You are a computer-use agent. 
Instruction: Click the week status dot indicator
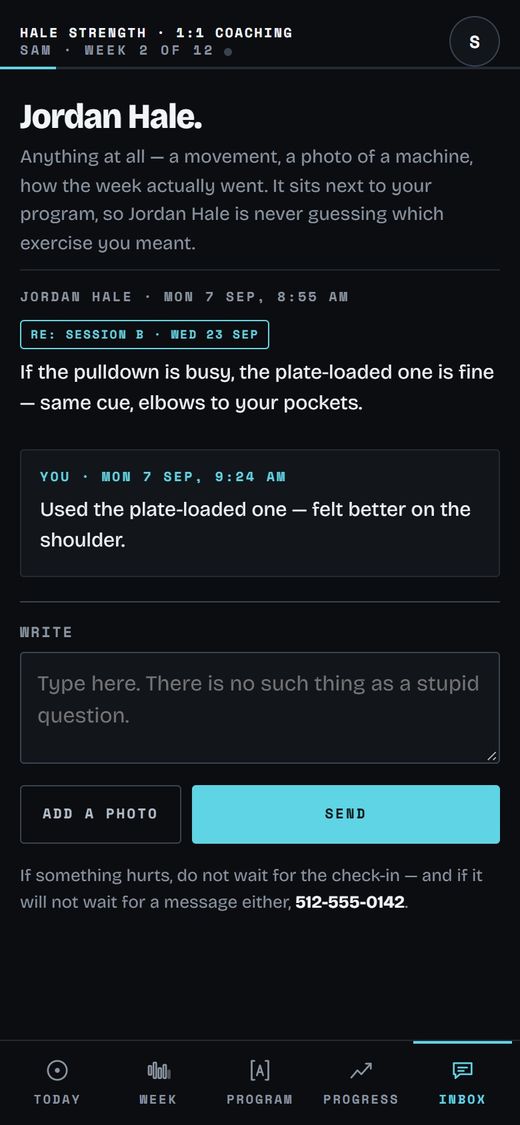227,52
